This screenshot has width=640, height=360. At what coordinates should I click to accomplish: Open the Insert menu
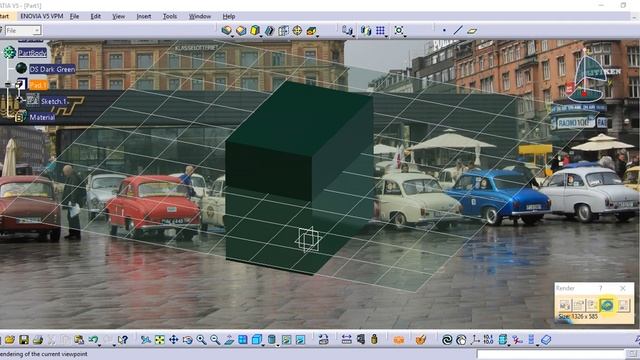(x=144, y=16)
